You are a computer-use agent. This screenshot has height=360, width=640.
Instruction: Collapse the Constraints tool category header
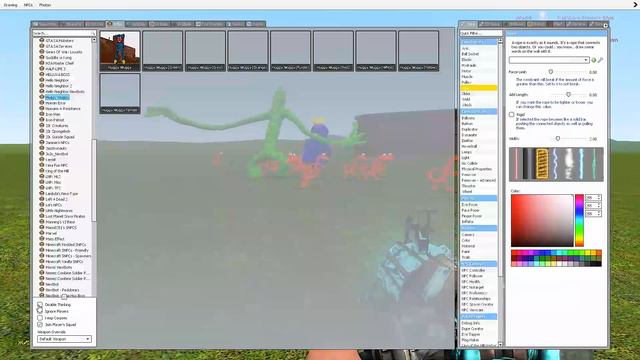(x=478, y=42)
